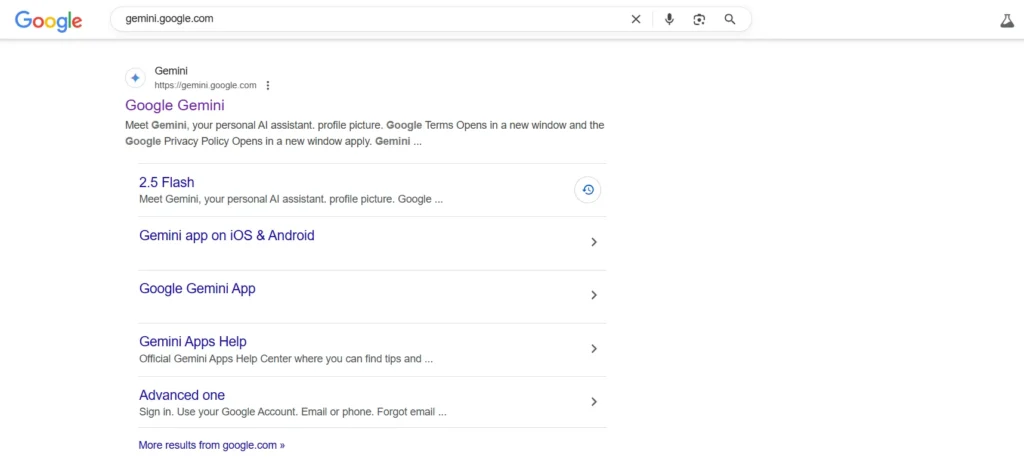Open Gemini app on iOS & Android link
The width and height of the screenshot is (1024, 472).
[x=227, y=235]
